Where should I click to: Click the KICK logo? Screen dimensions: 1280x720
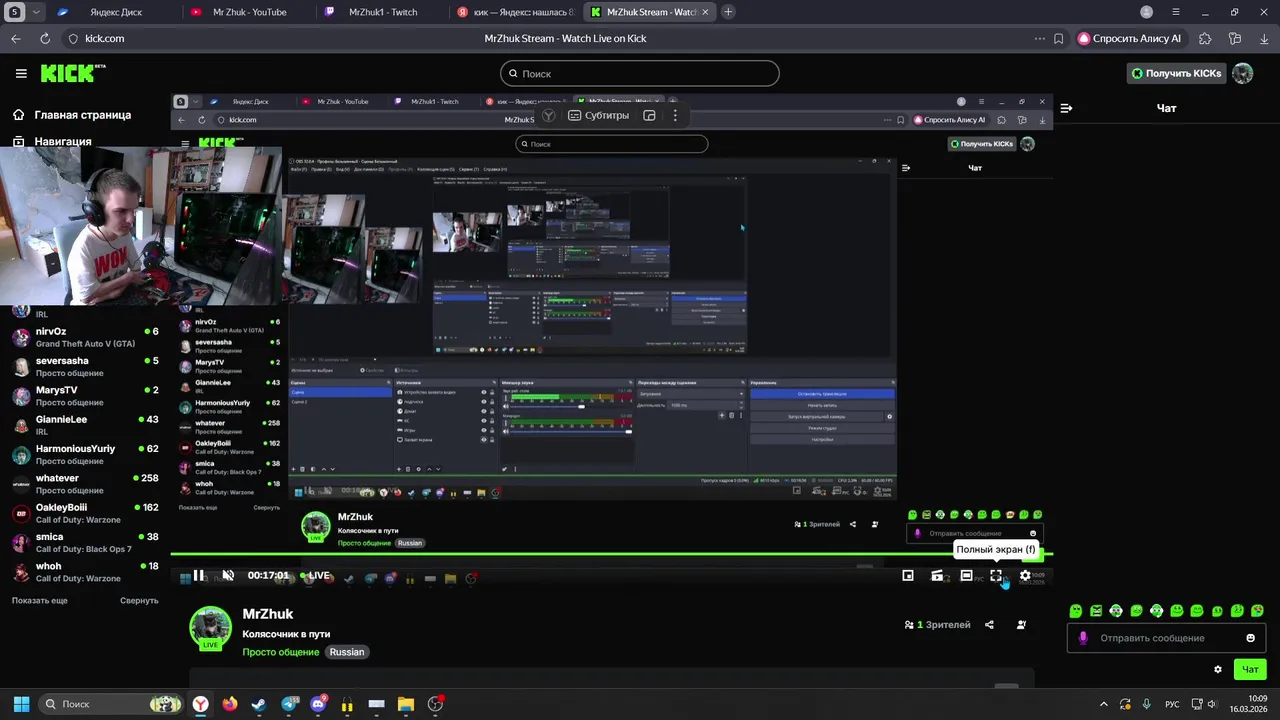tap(72, 73)
